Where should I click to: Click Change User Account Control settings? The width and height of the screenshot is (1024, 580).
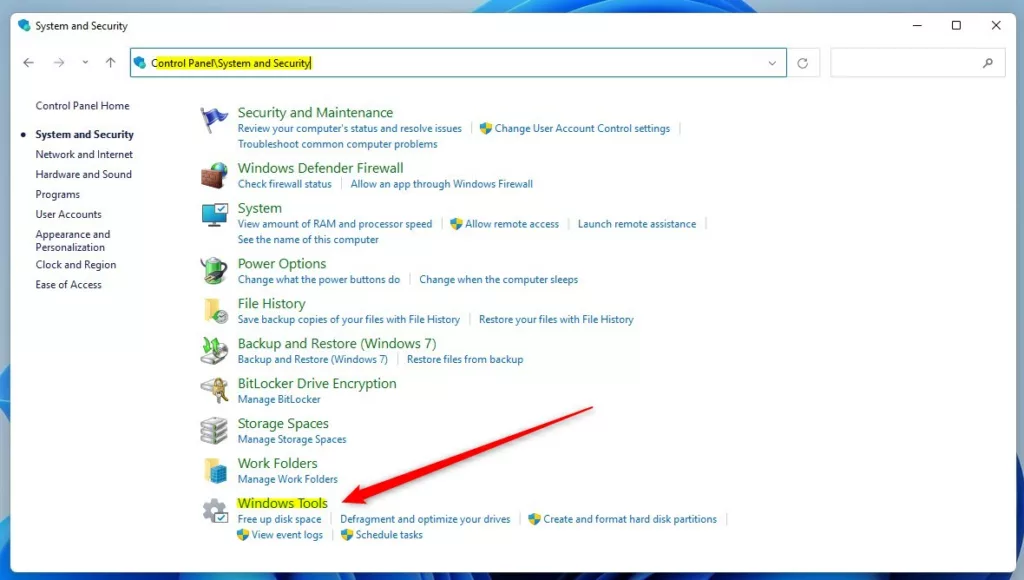click(582, 129)
